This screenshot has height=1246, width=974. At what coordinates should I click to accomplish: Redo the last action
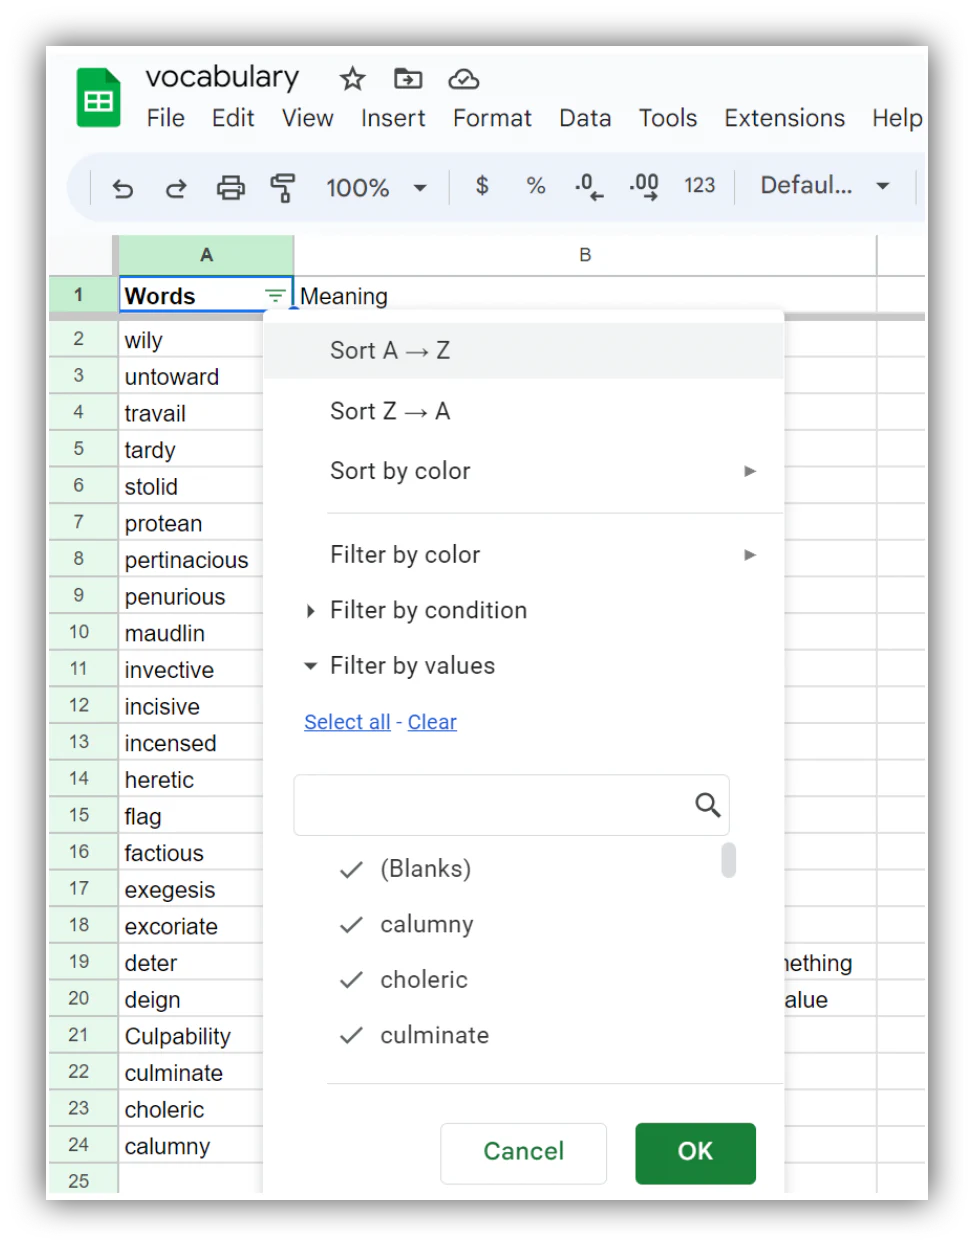176,187
